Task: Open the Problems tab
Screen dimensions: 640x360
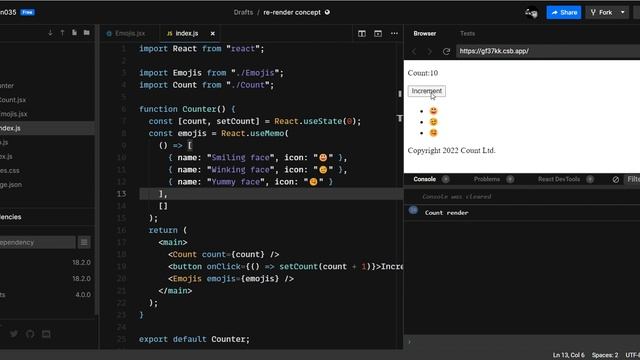Action: click(x=487, y=179)
